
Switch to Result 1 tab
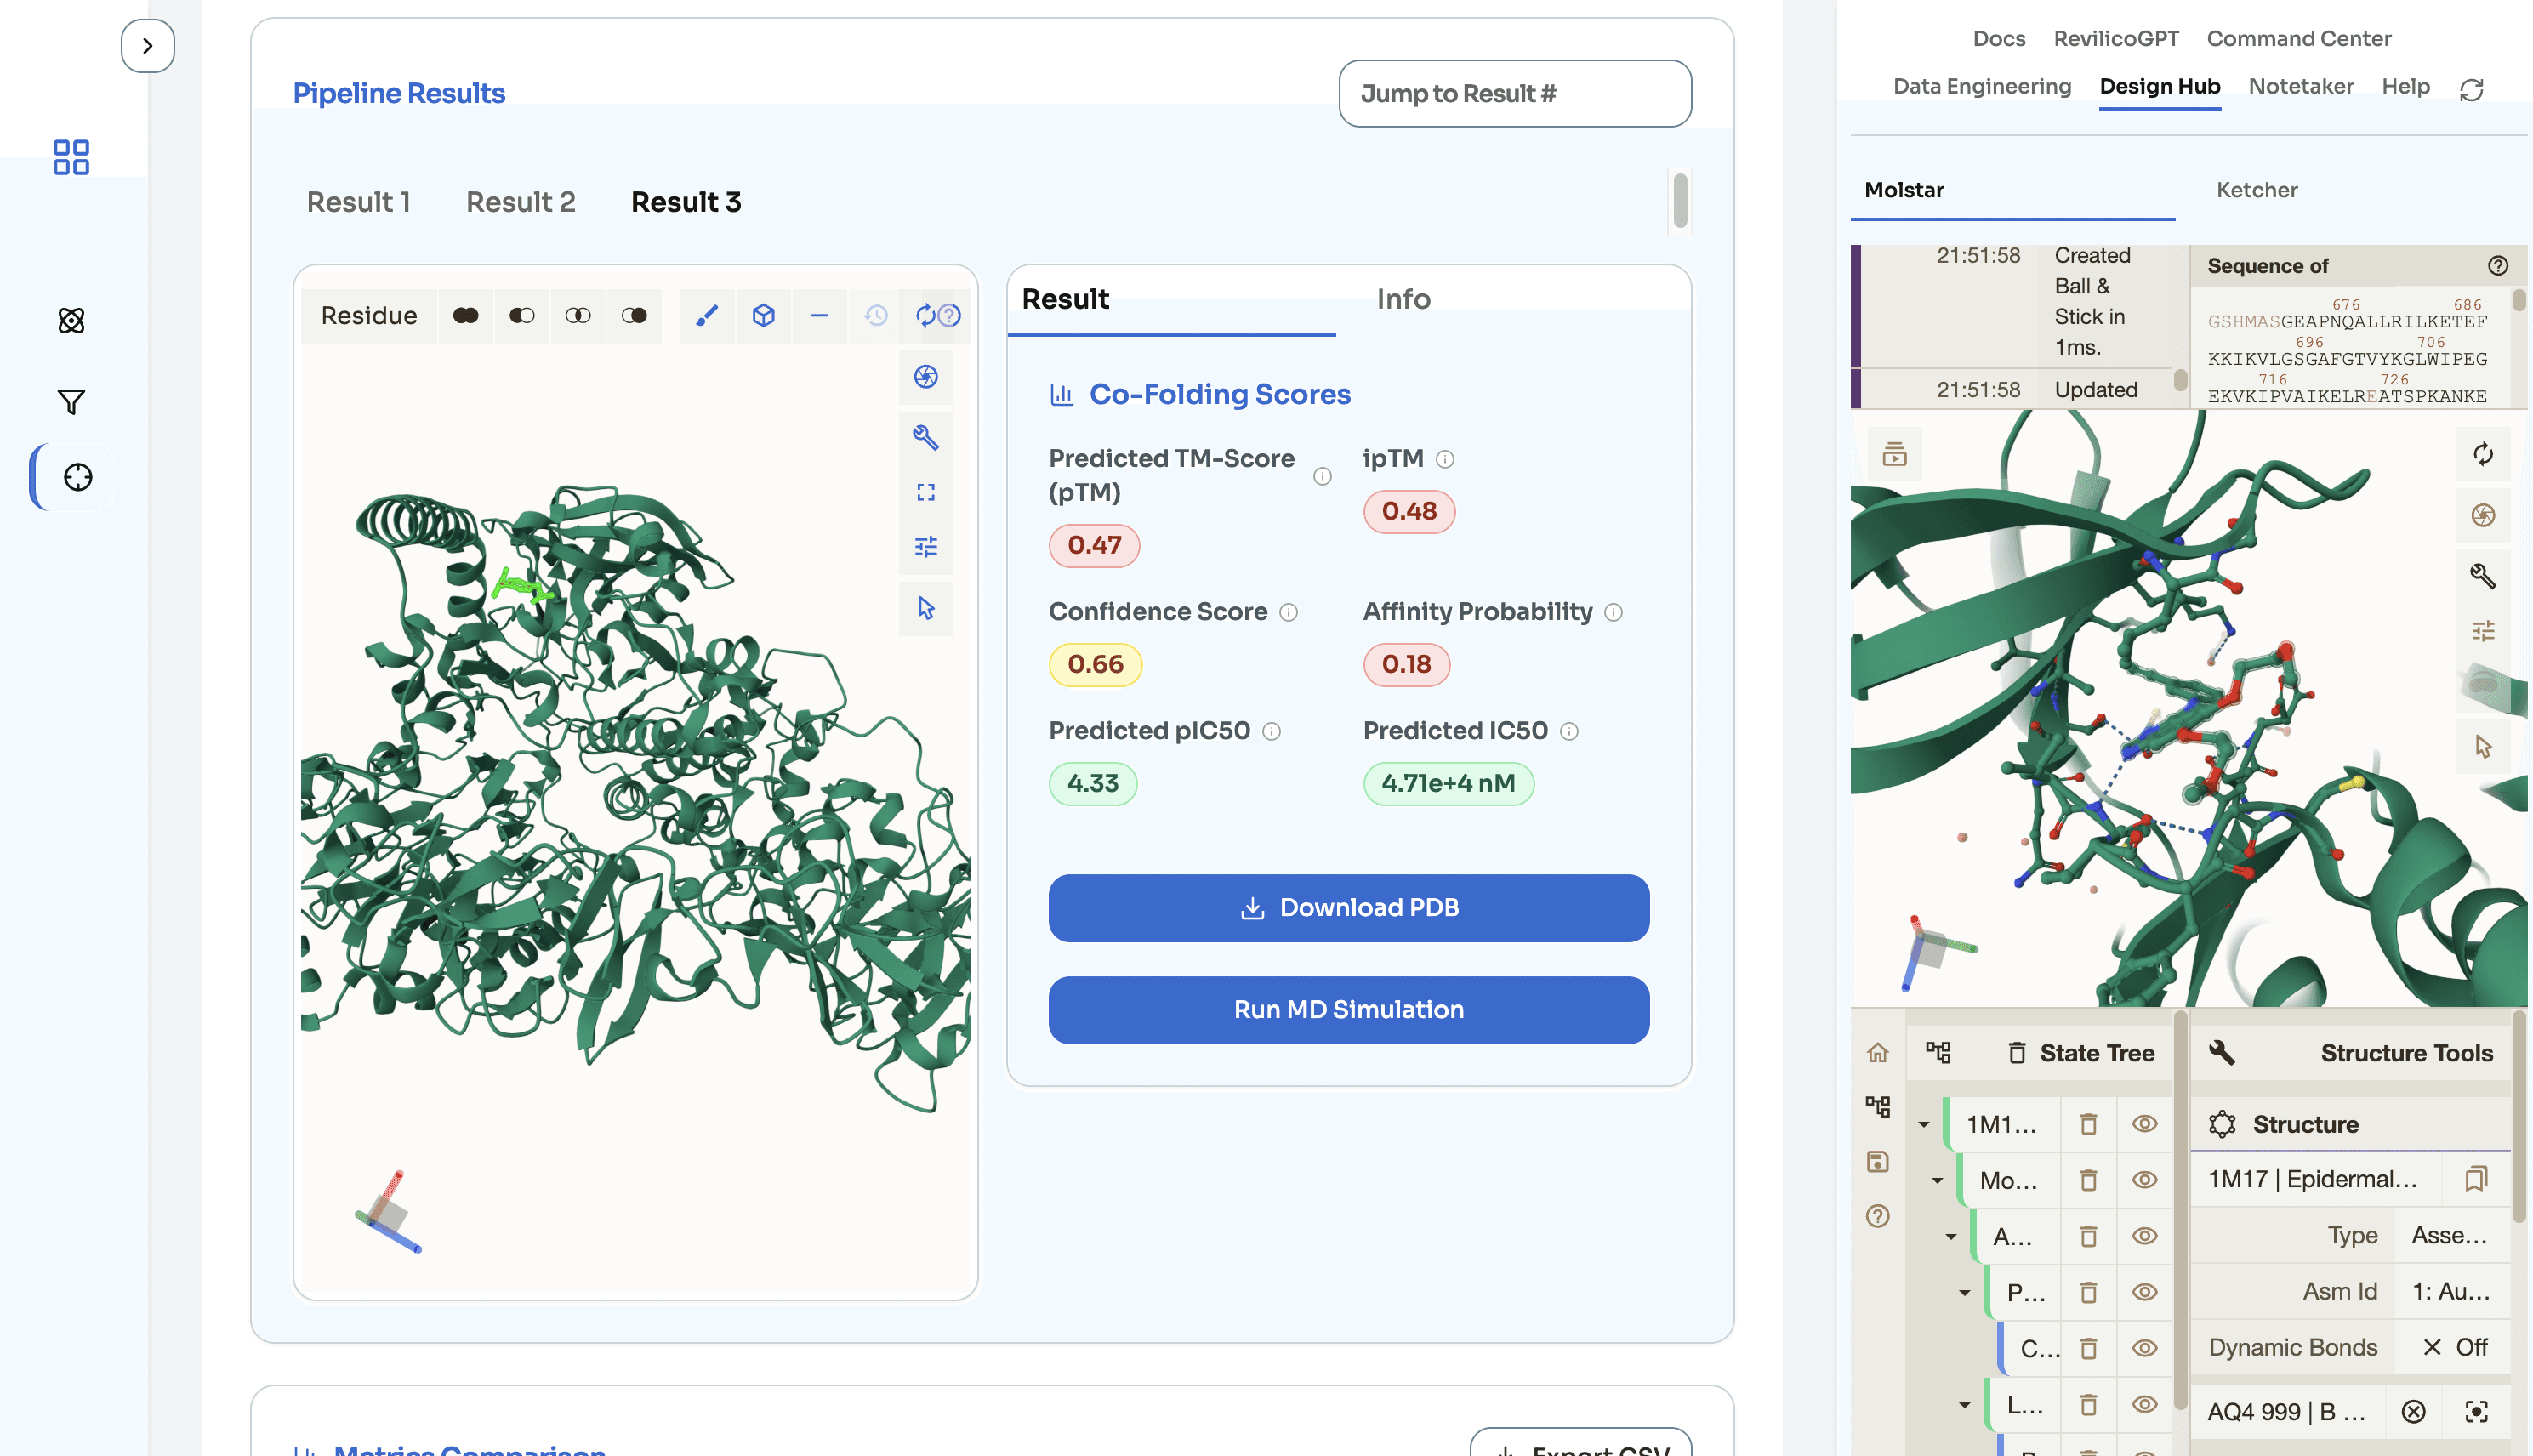358,202
